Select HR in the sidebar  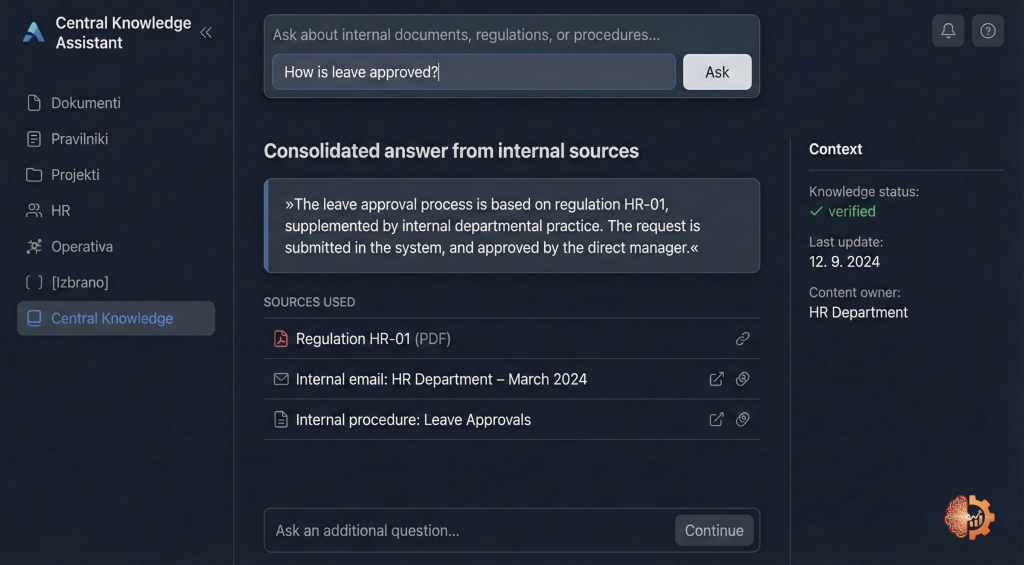click(61, 211)
